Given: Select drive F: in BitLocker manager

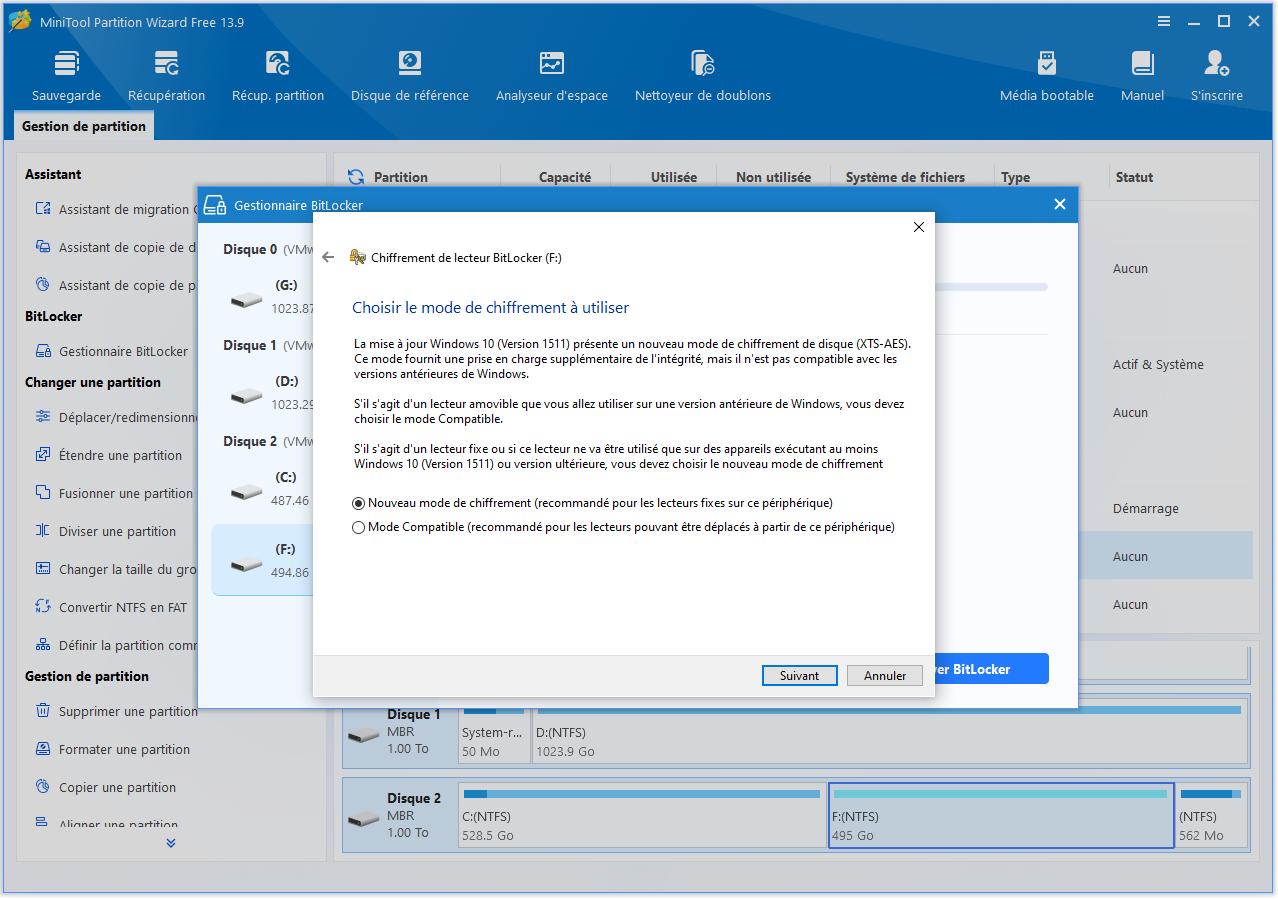Looking at the screenshot, I should coord(262,561).
